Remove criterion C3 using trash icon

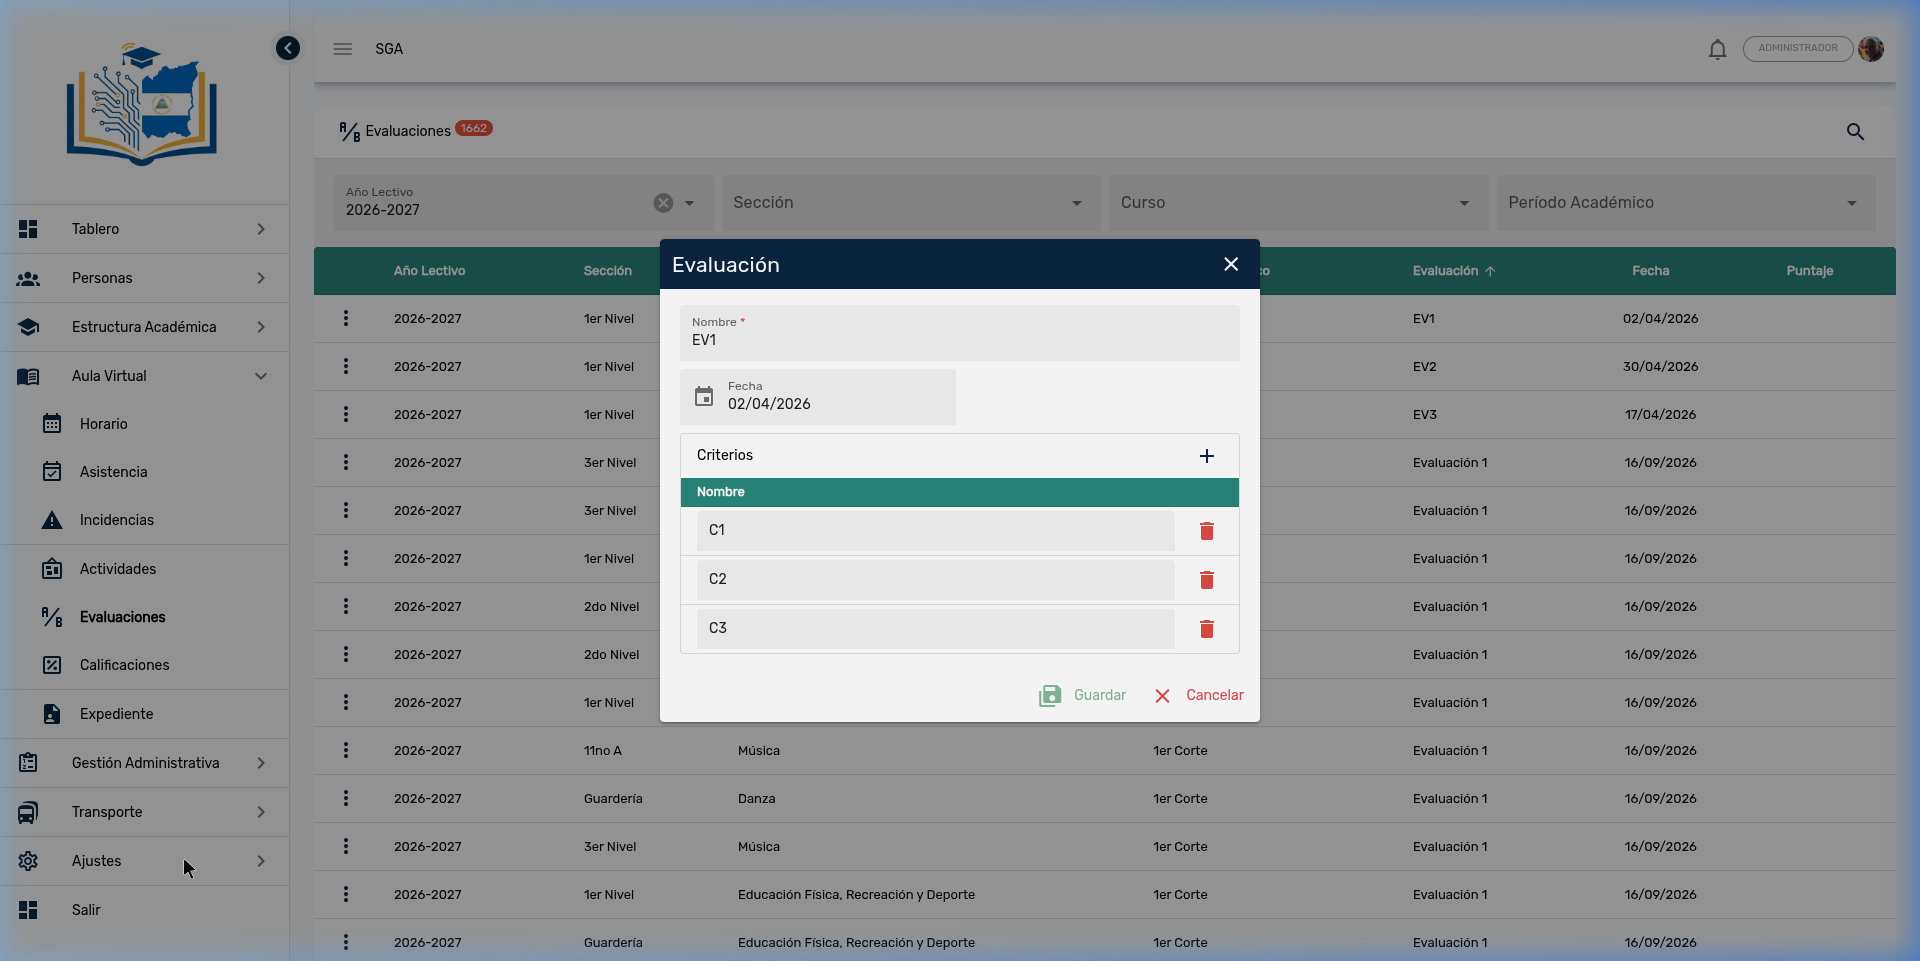(1206, 629)
